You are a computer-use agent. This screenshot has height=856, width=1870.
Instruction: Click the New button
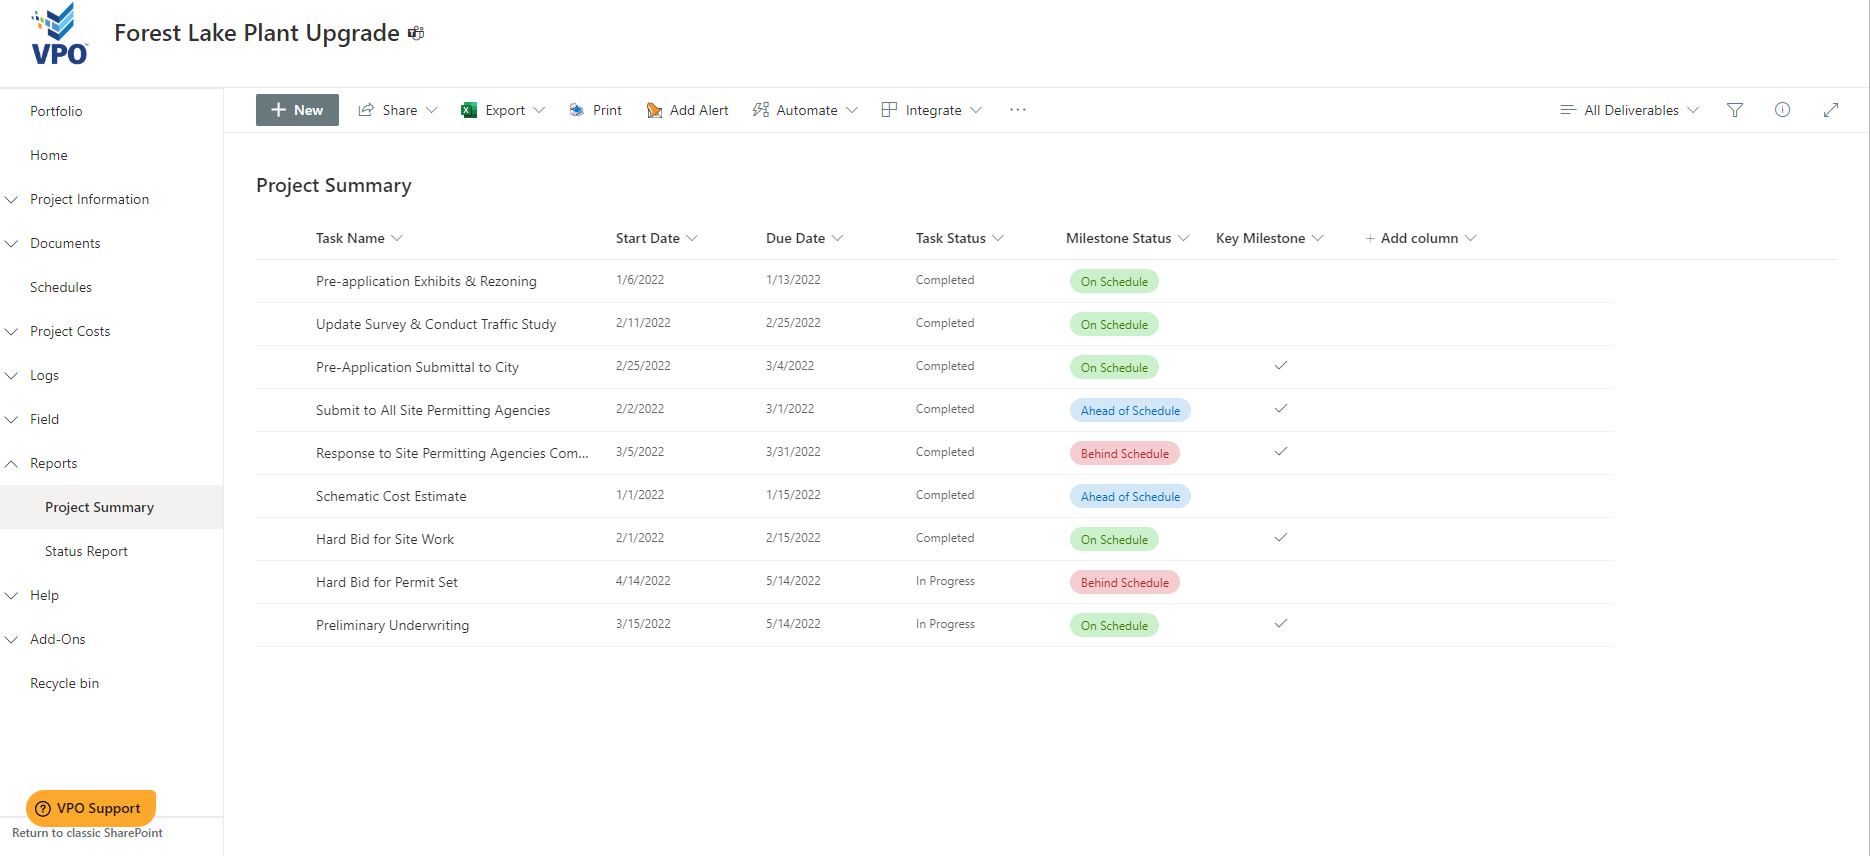pyautogui.click(x=297, y=110)
